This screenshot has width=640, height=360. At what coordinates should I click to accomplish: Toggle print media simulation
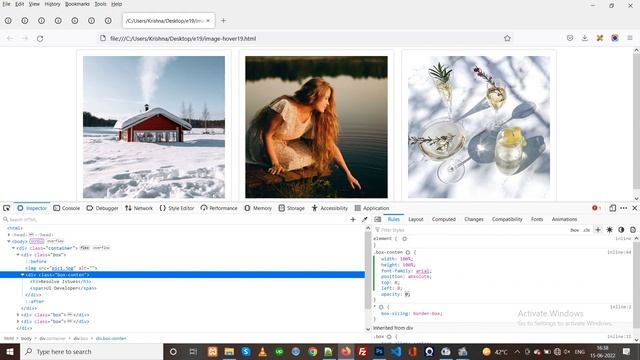click(x=633, y=230)
